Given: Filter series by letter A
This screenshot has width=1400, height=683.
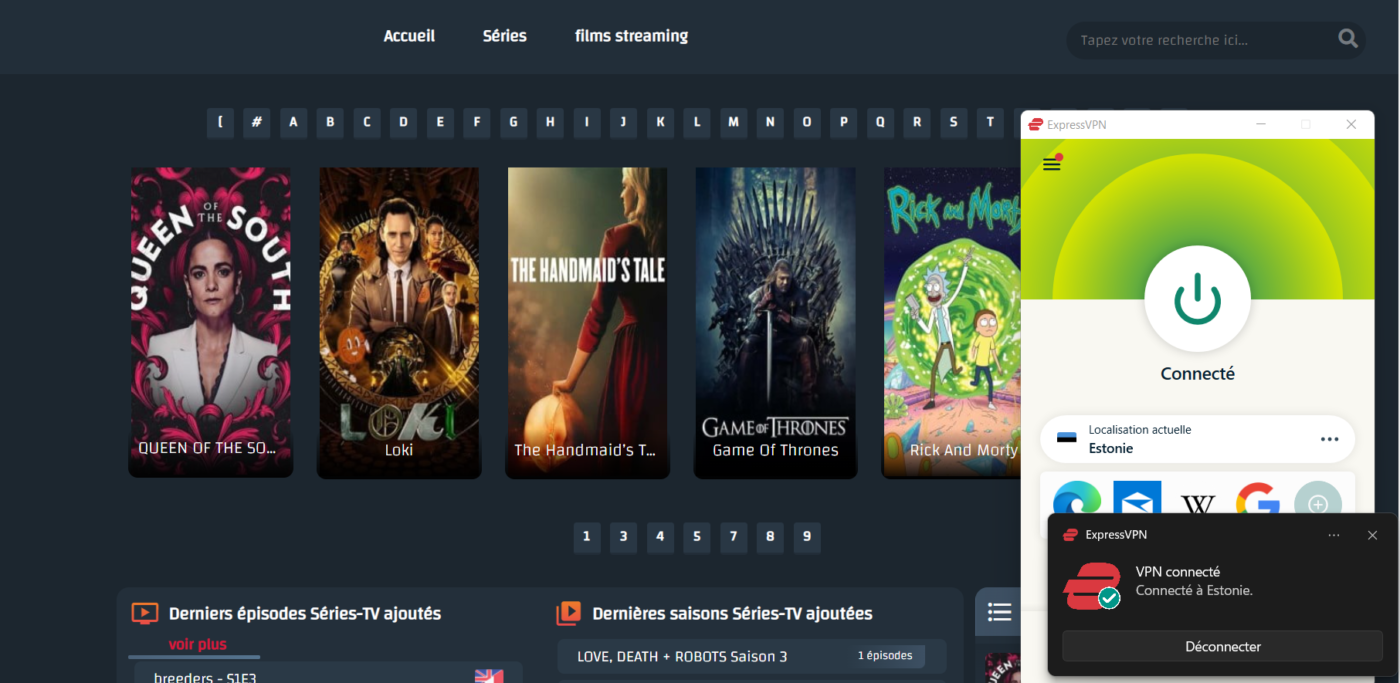Looking at the screenshot, I should coord(294,122).
